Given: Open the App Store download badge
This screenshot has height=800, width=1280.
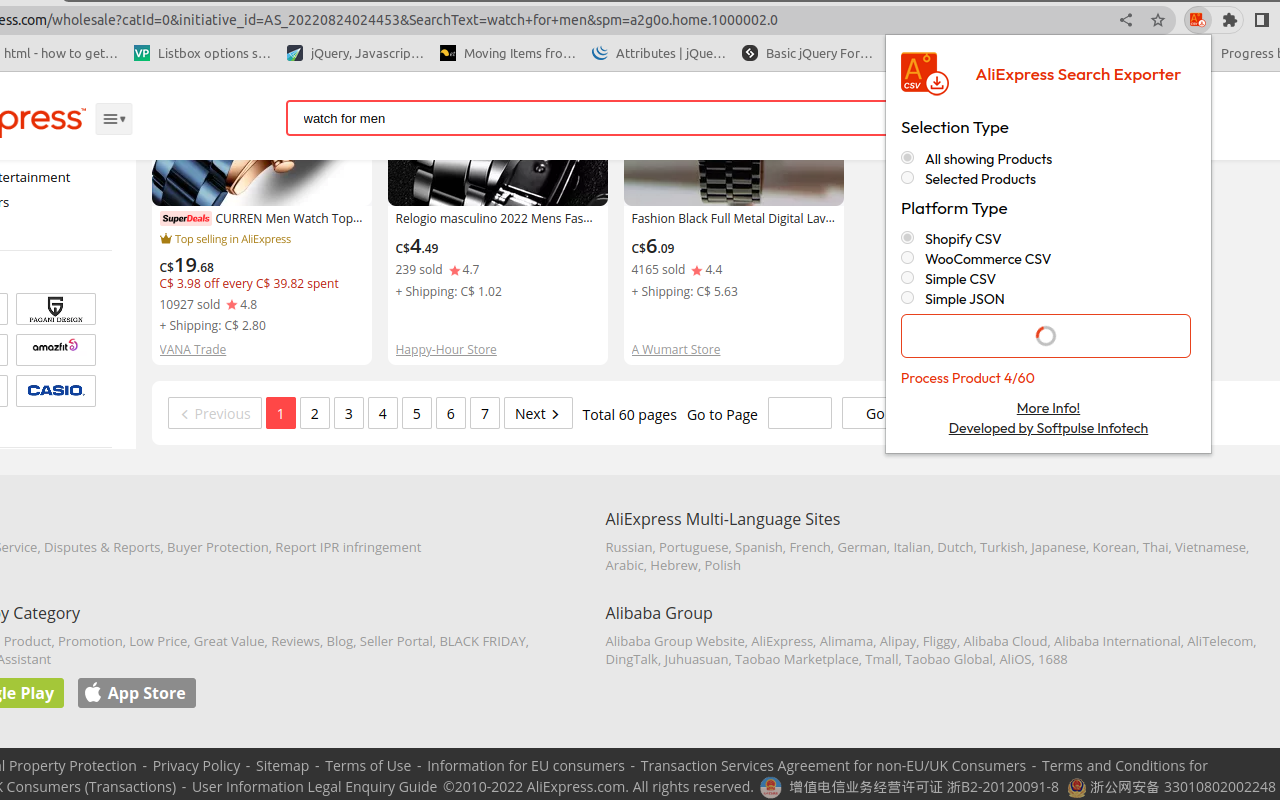Looking at the screenshot, I should [137, 693].
